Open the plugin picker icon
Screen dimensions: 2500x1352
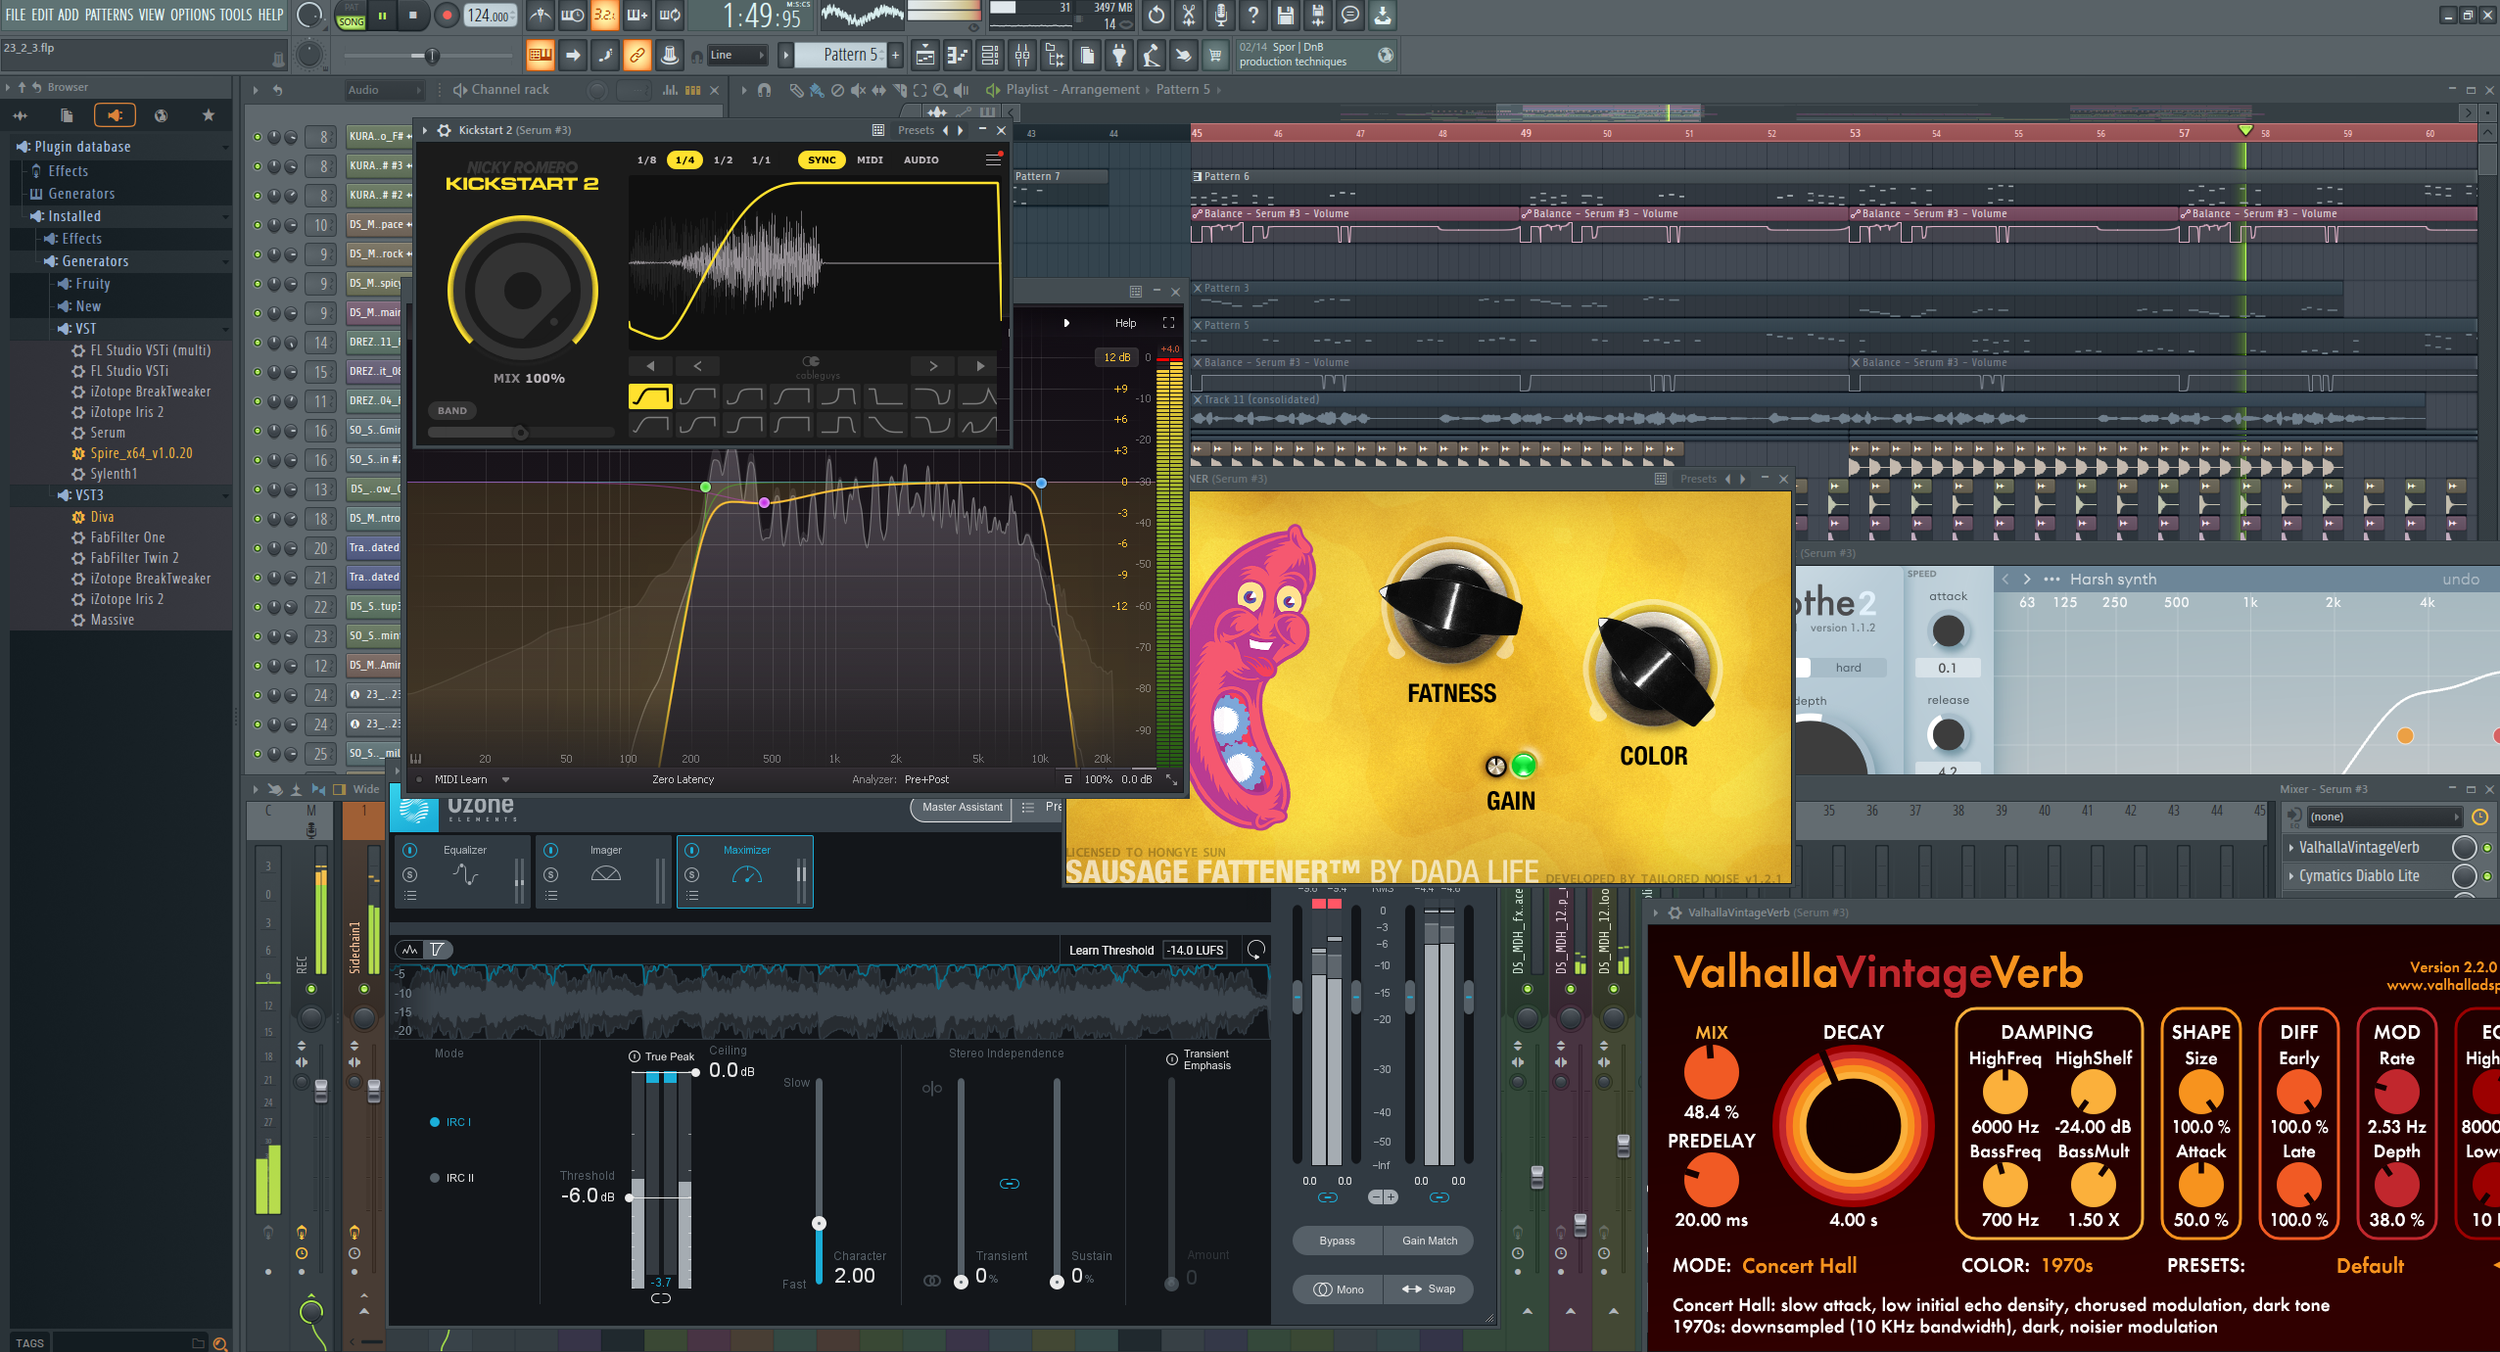(x=1119, y=55)
